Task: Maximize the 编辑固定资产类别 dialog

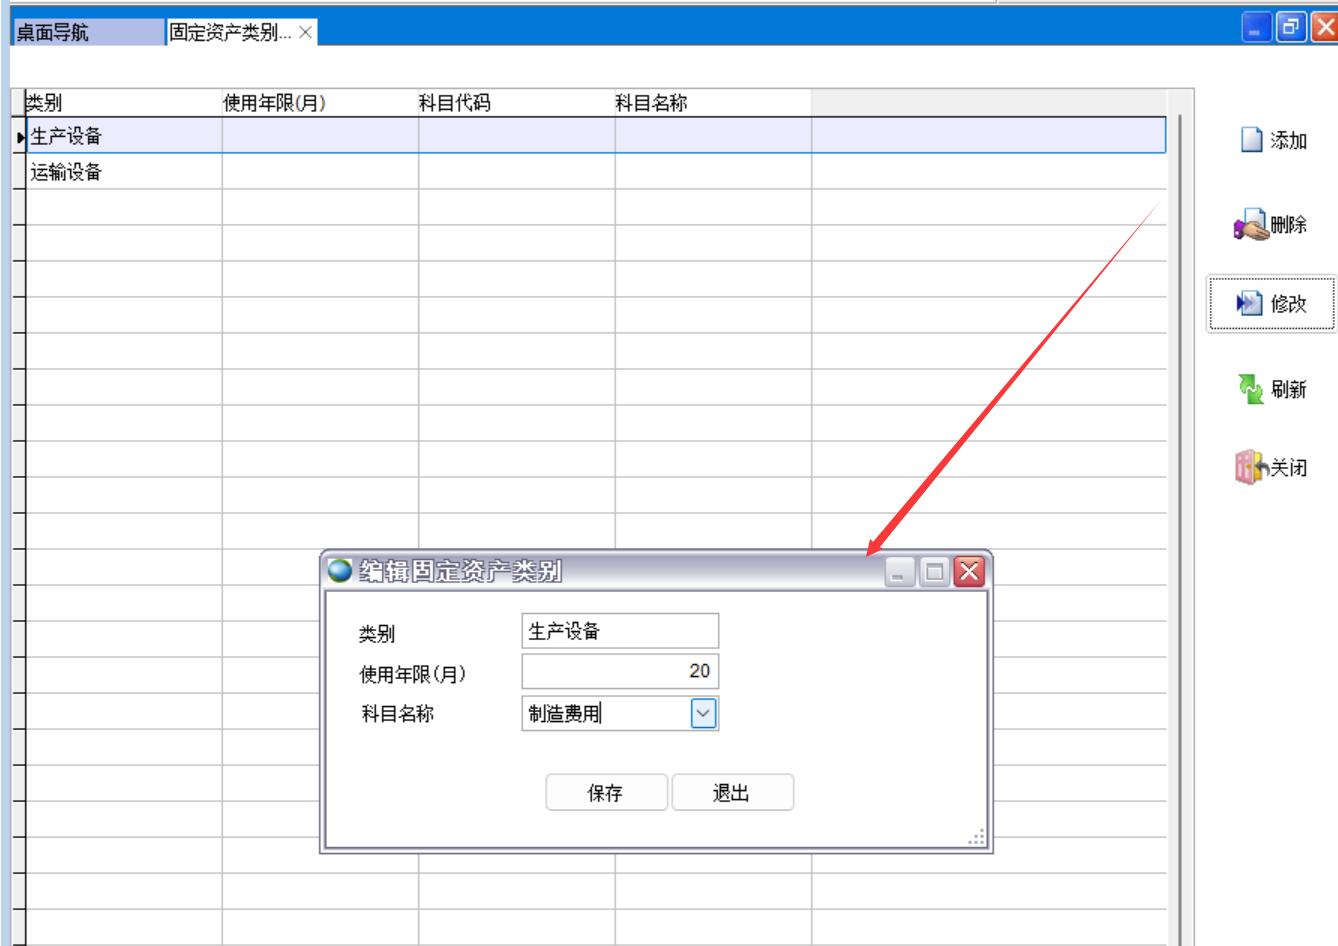Action: pos(935,571)
